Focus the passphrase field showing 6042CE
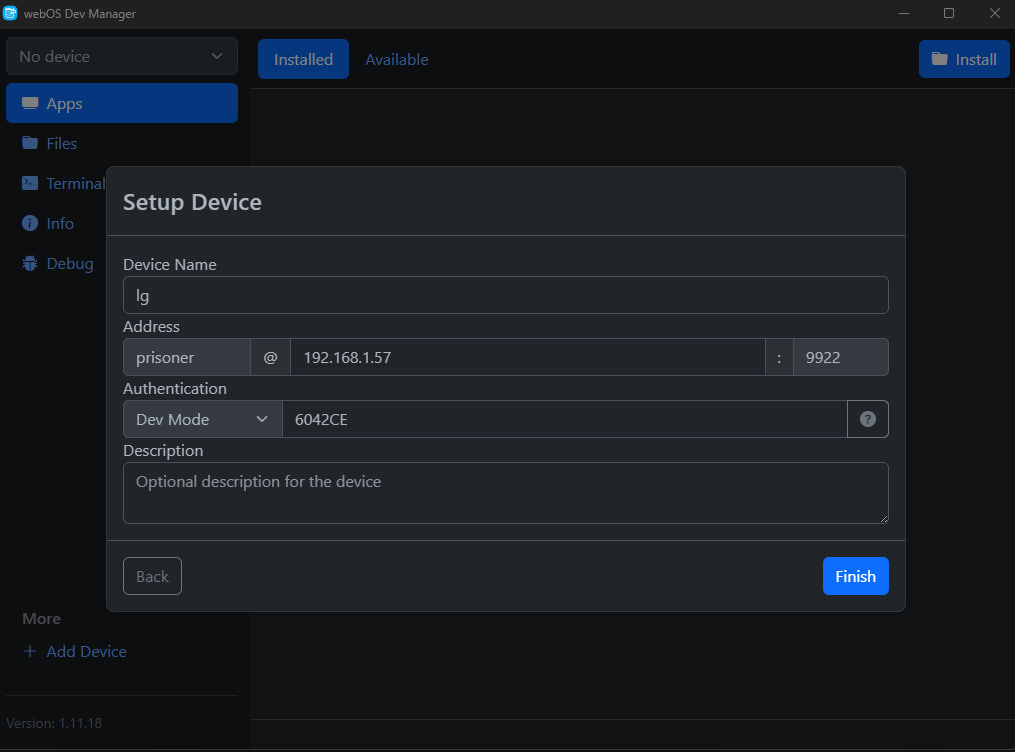 564,419
